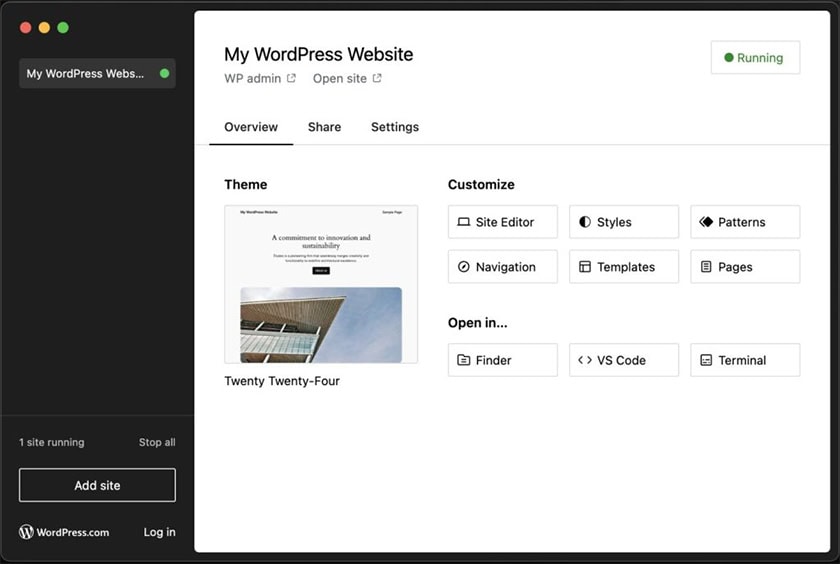The width and height of the screenshot is (840, 564).
Task: Click the WordPress.com logo
Action: click(x=64, y=532)
